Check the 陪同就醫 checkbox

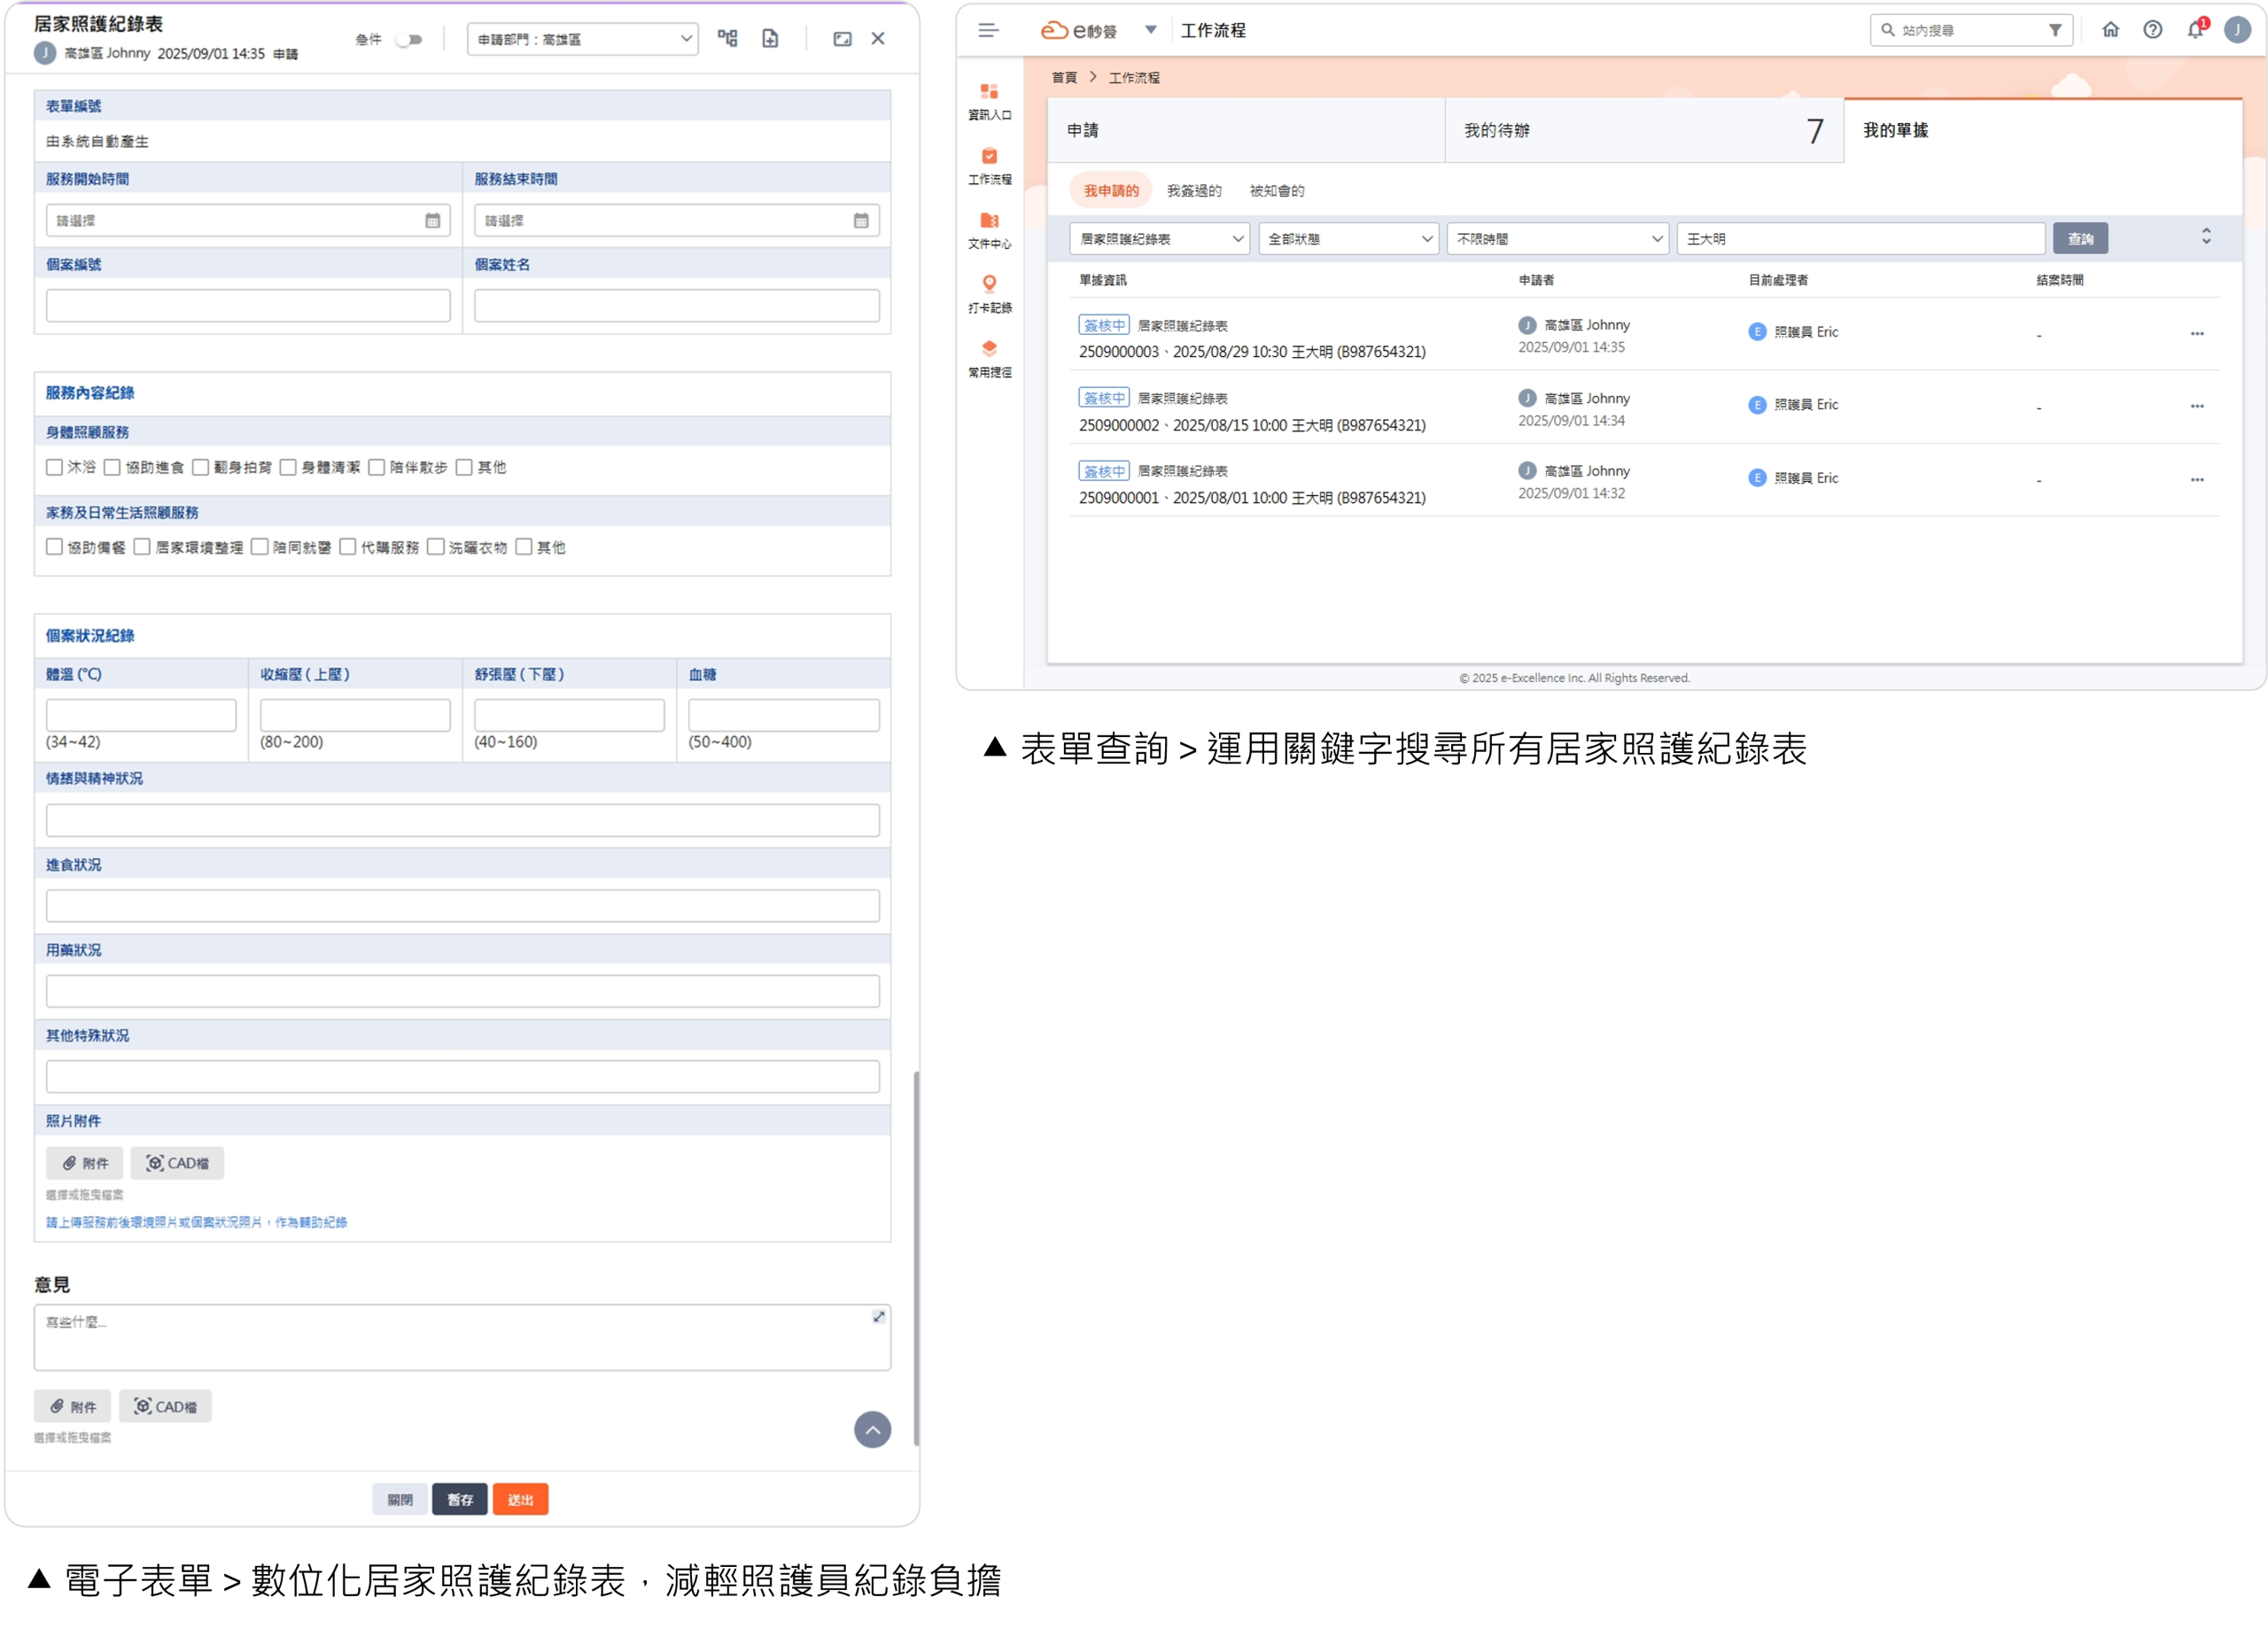click(260, 547)
